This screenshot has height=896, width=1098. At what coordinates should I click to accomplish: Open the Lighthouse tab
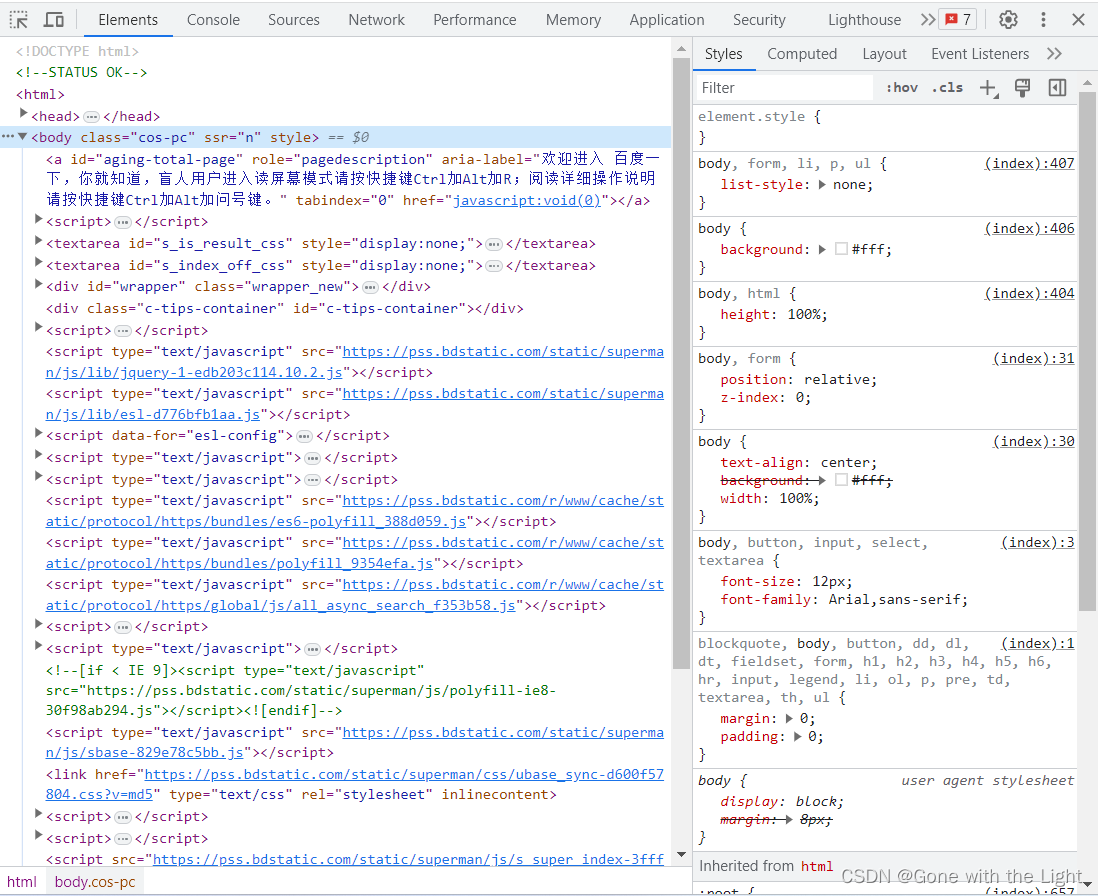(x=864, y=20)
